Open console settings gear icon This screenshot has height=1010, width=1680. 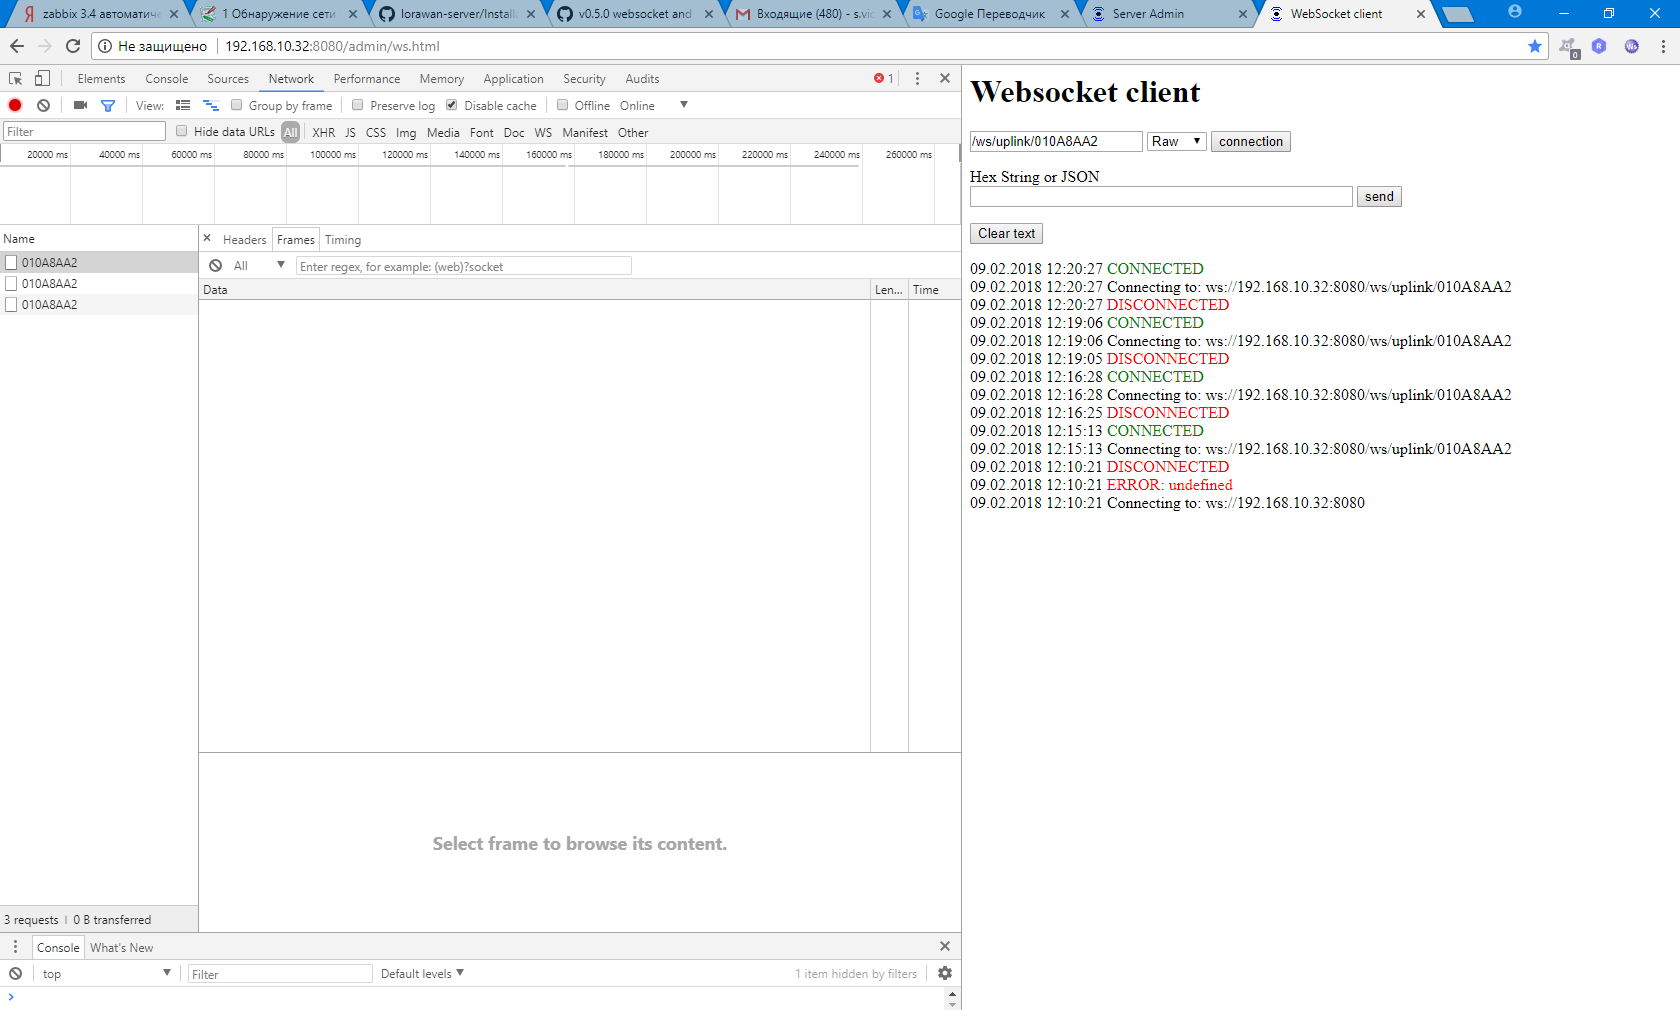click(x=944, y=973)
